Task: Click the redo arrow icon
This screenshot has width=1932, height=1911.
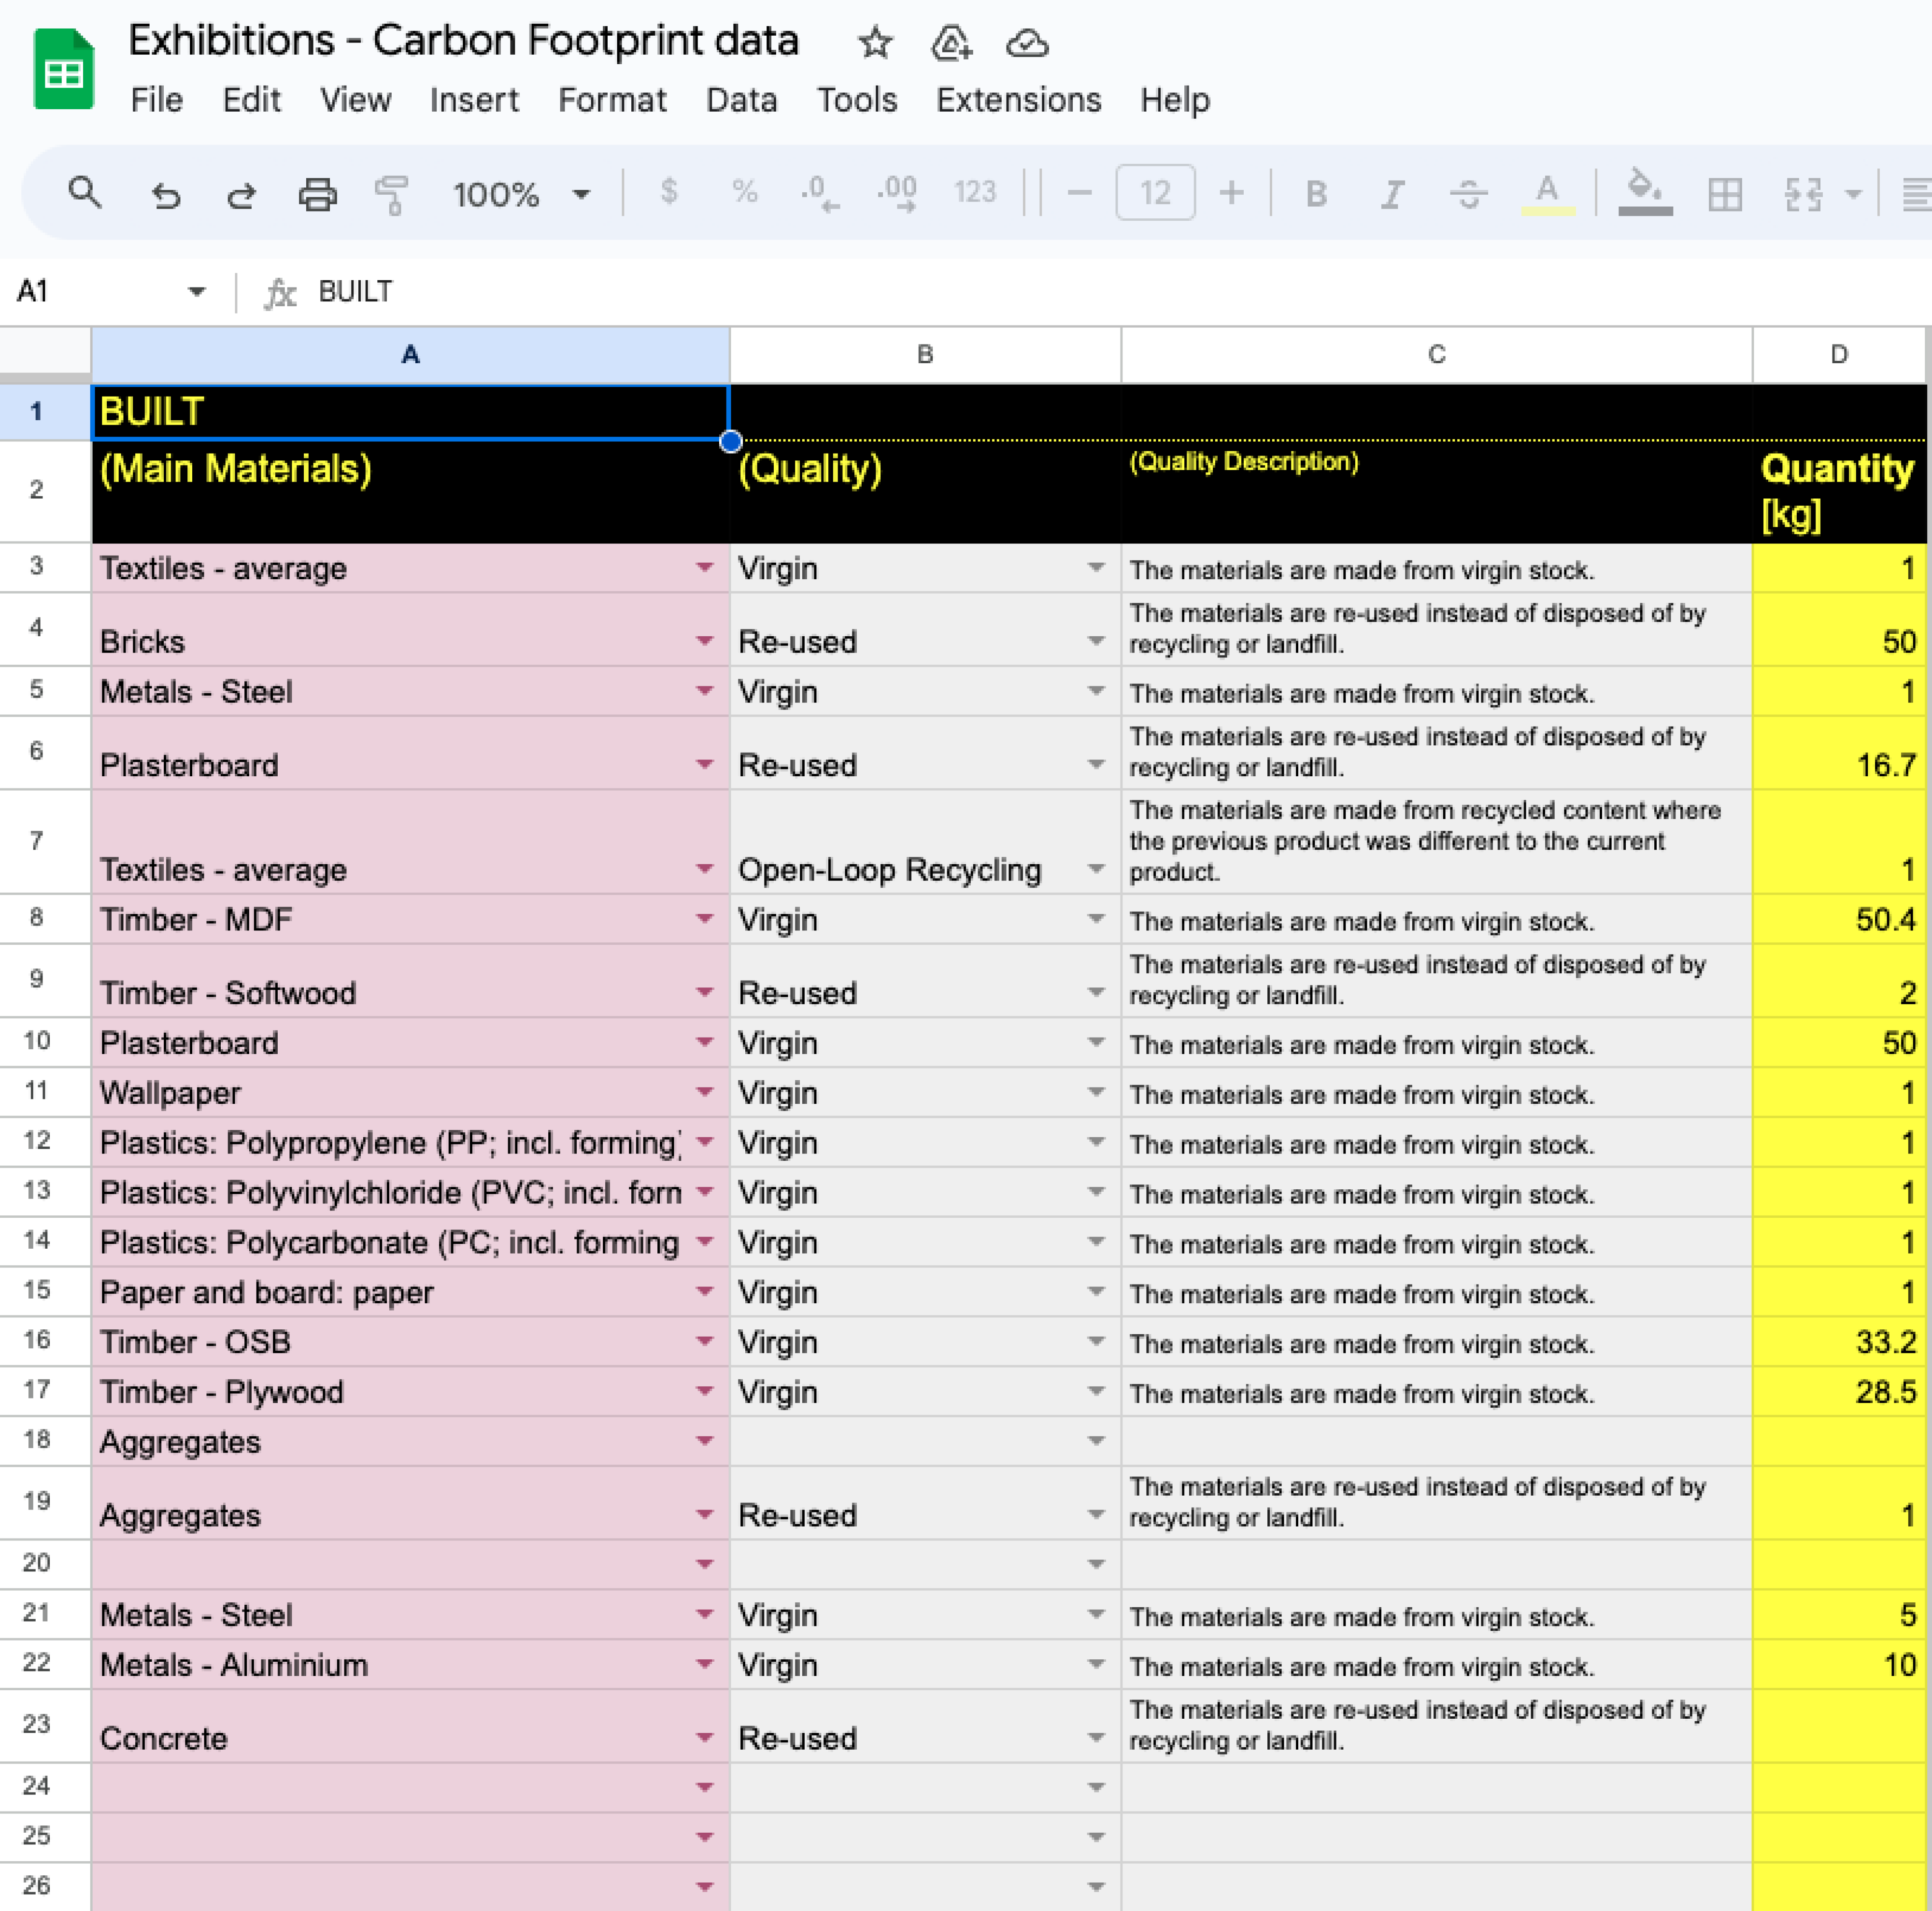Action: point(241,193)
